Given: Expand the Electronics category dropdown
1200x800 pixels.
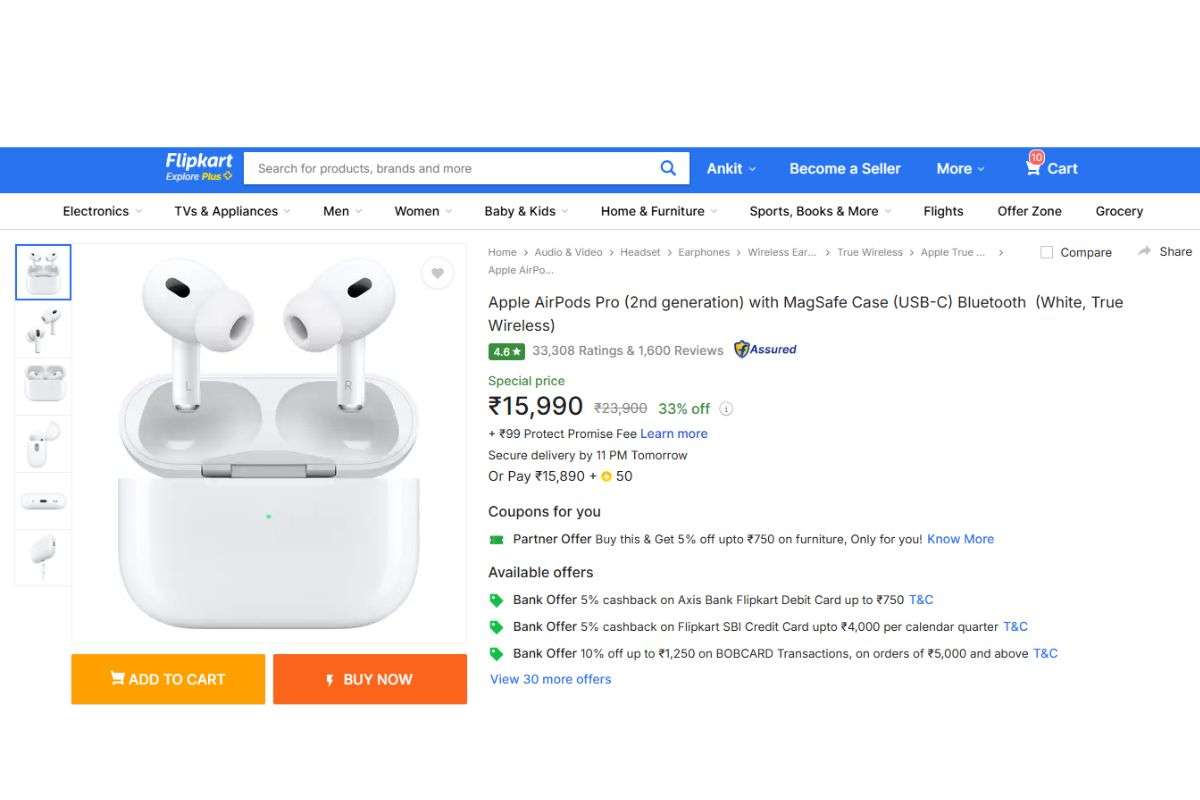Looking at the screenshot, I should coord(100,211).
